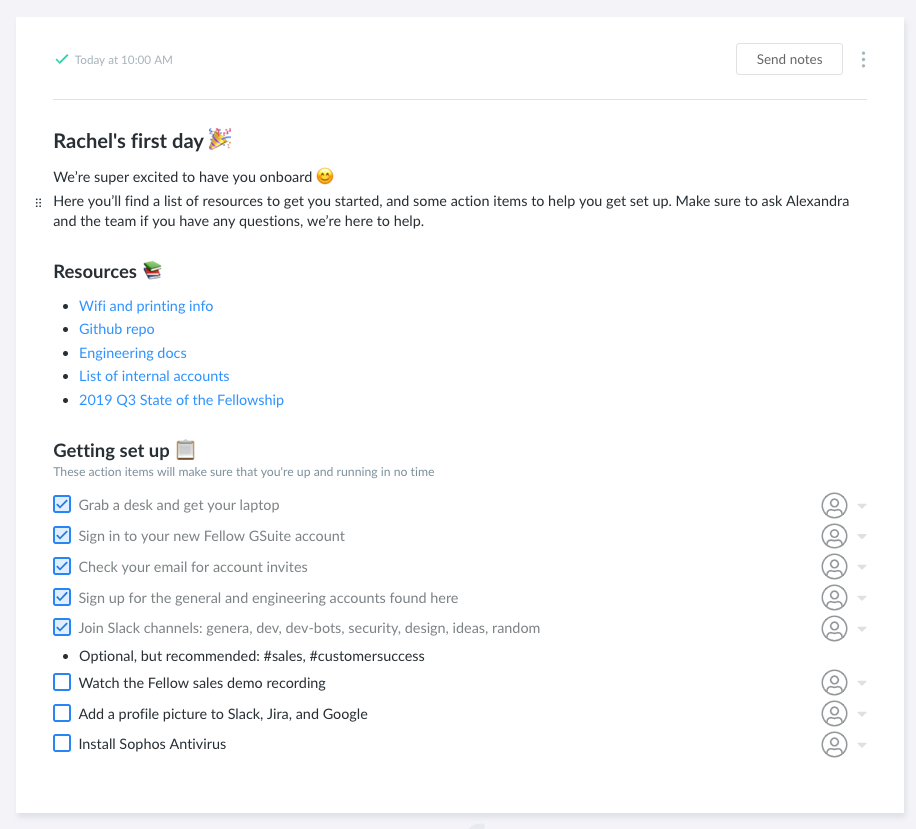Open dropdown arrow next to 'Check your email' item
The image size is (916, 829).
(862, 568)
